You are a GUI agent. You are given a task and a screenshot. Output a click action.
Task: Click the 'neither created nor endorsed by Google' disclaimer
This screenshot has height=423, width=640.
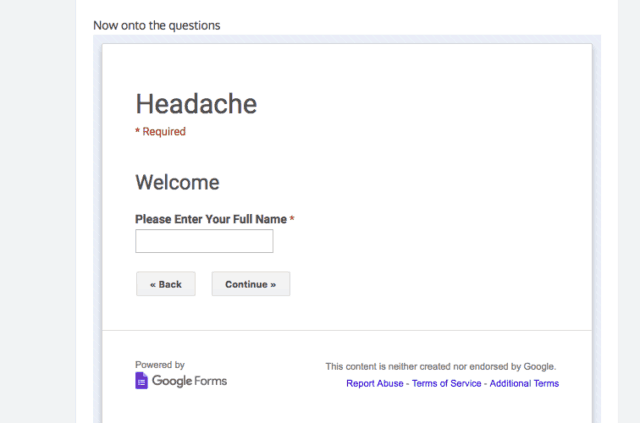(x=441, y=366)
